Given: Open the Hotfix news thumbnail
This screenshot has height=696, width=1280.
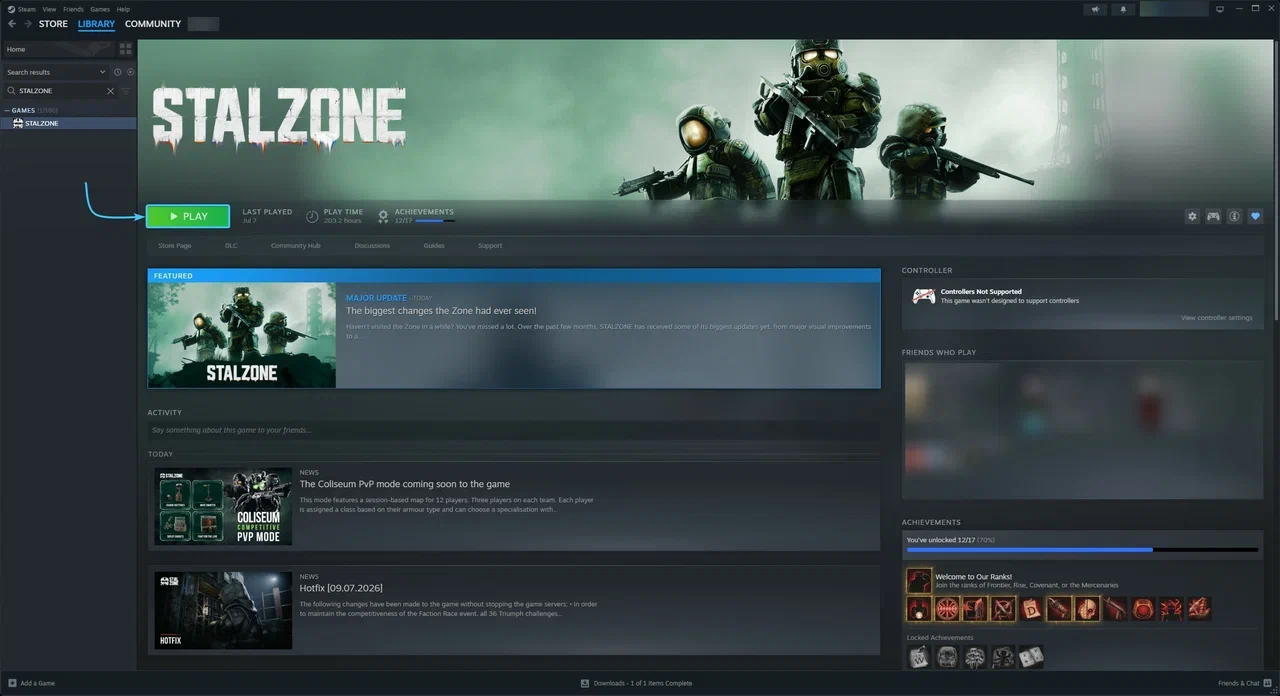Looking at the screenshot, I should point(223,610).
